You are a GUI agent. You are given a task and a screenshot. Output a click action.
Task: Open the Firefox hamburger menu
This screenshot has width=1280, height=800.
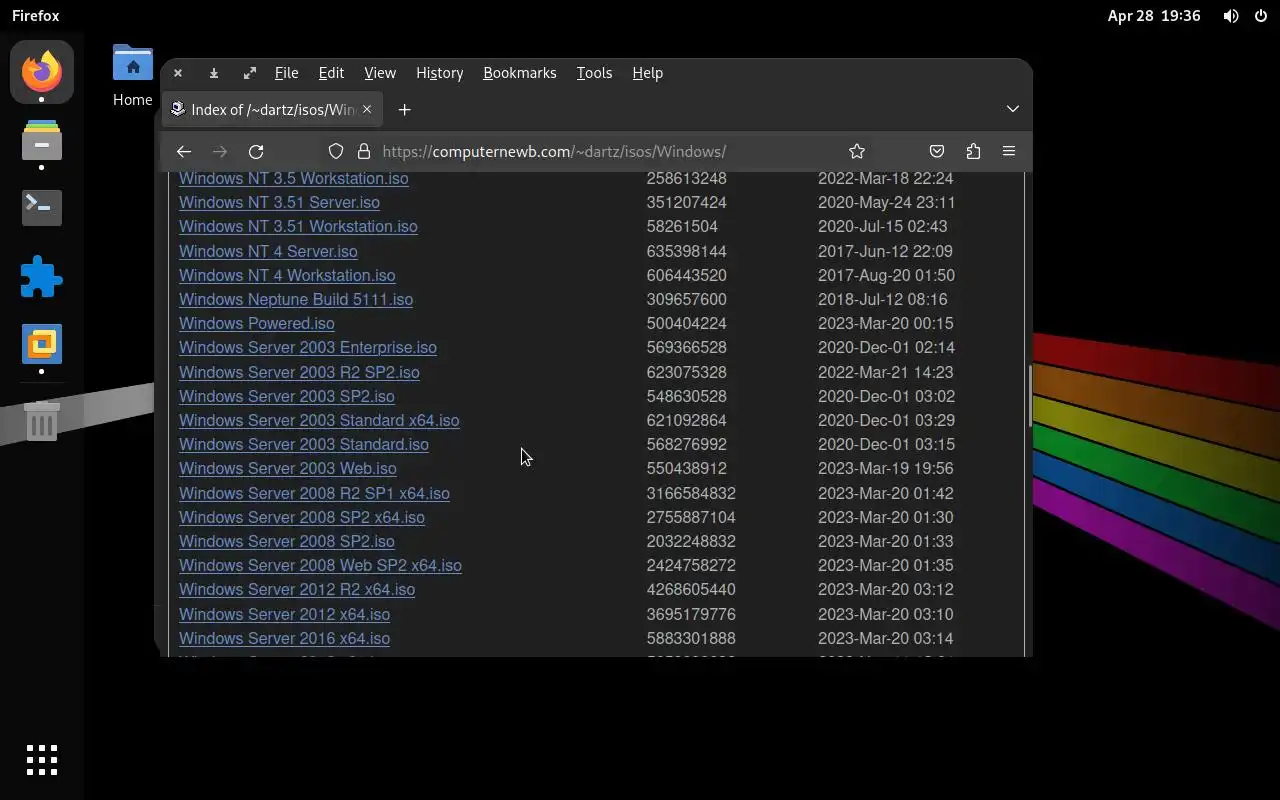point(1009,152)
